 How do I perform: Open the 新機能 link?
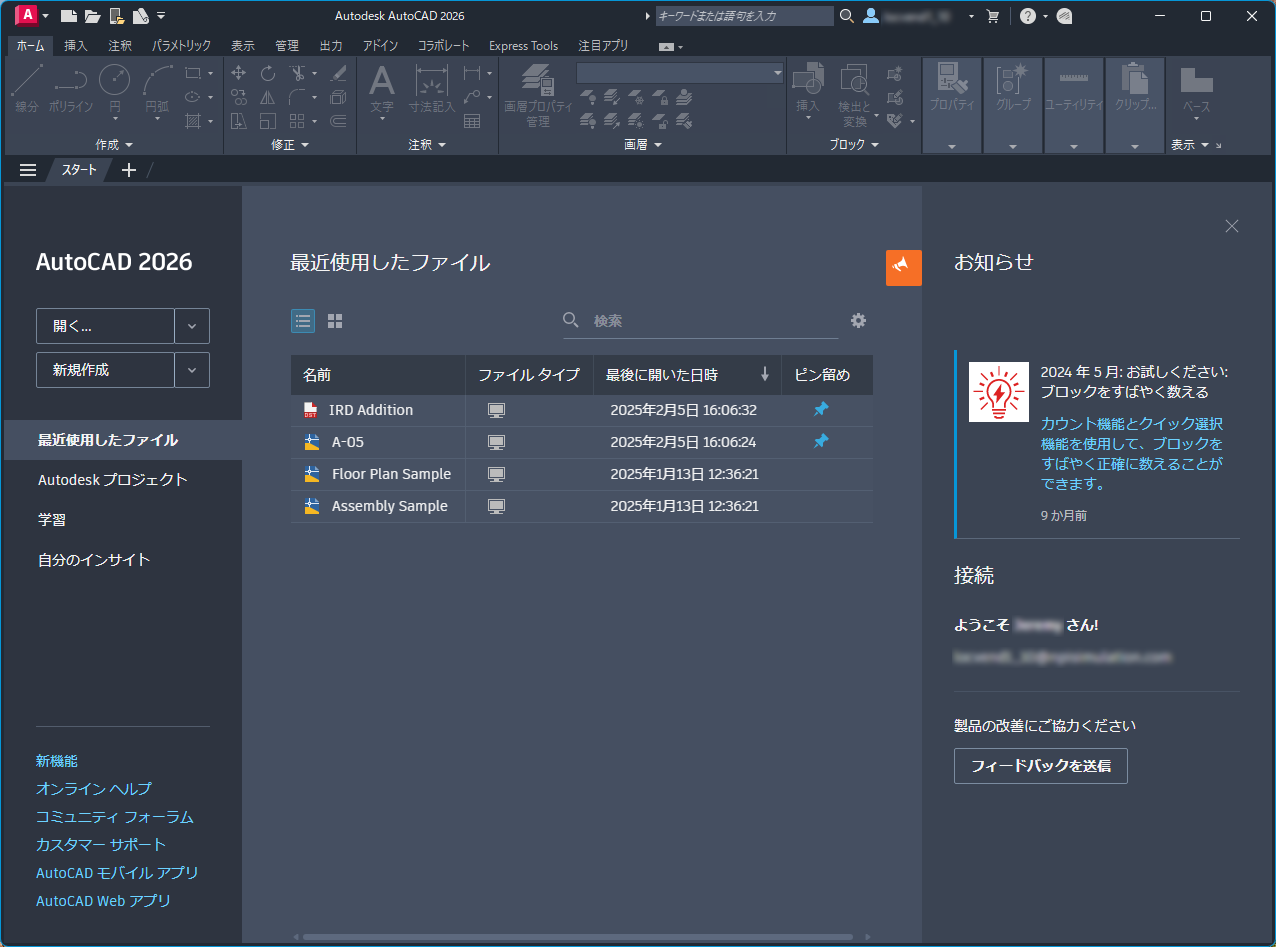tap(57, 761)
